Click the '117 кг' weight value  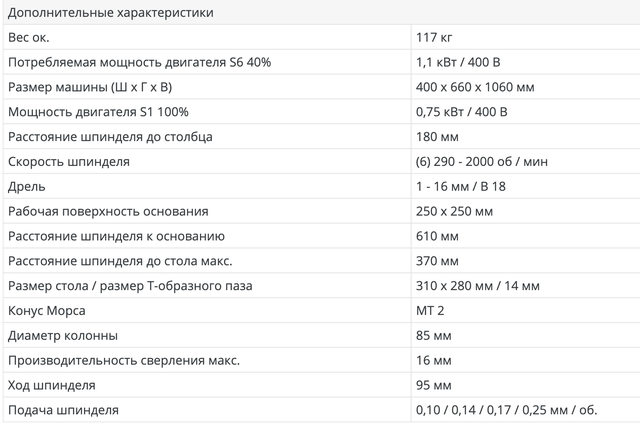click(x=436, y=37)
